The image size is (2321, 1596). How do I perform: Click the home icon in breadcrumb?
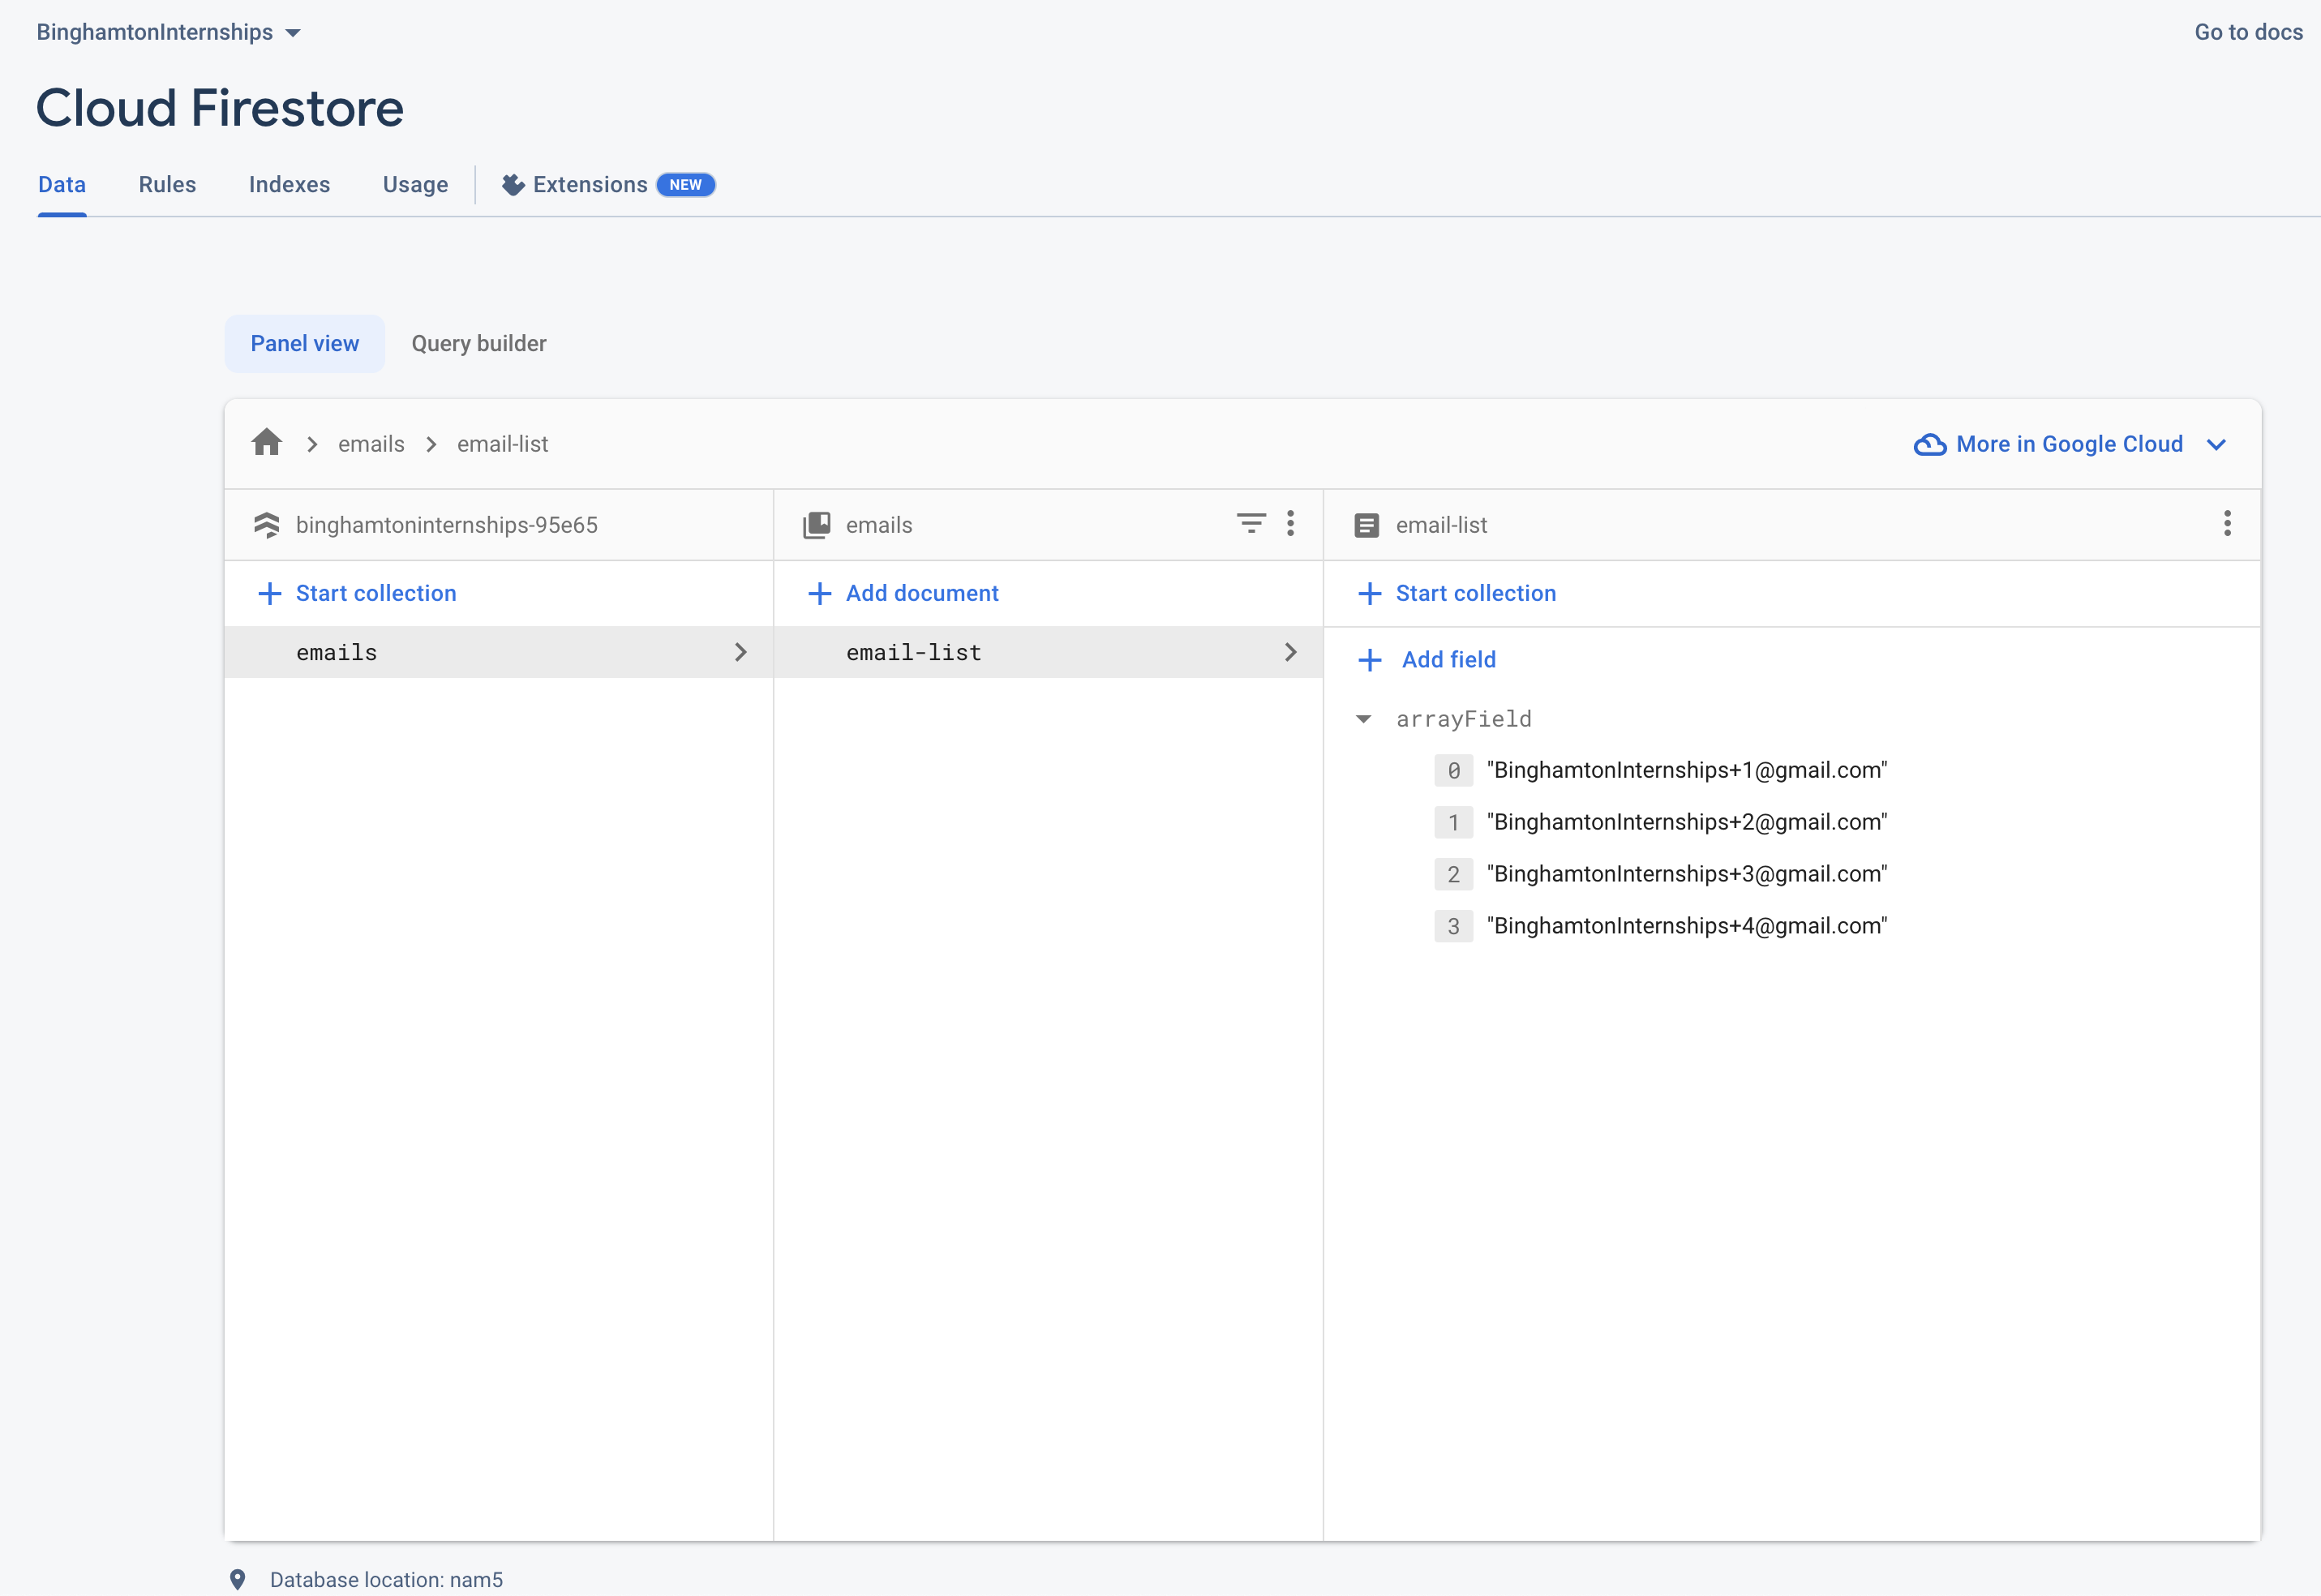tap(266, 443)
